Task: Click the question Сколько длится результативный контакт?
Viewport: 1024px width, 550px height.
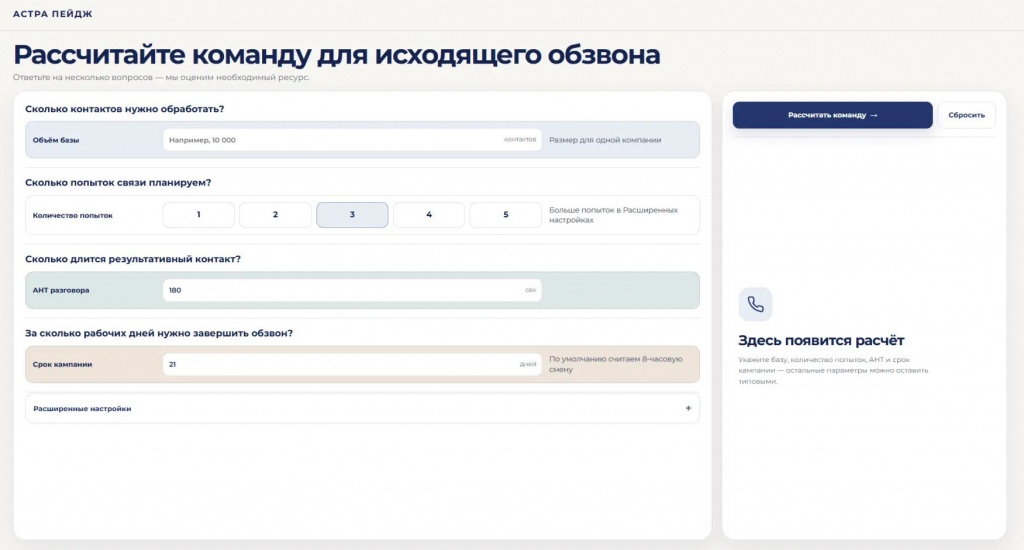Action: [x=133, y=259]
